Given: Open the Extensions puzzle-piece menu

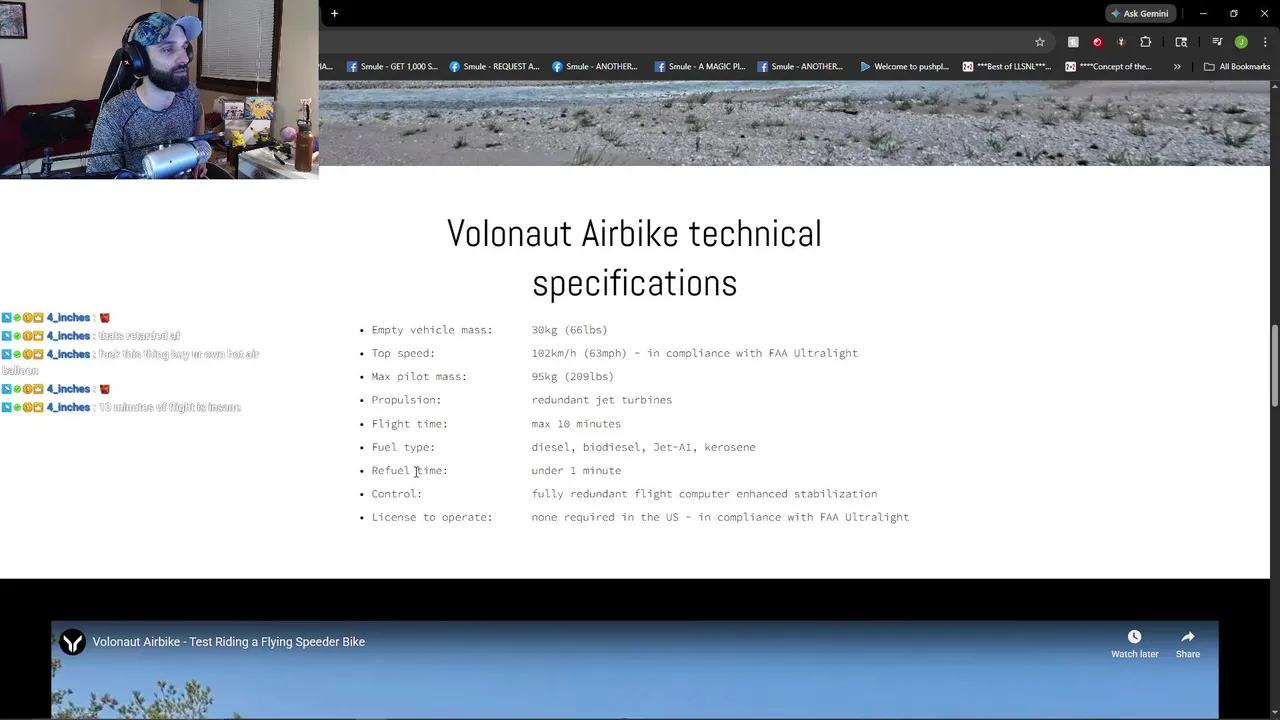Looking at the screenshot, I should pyautogui.click(x=1146, y=42).
